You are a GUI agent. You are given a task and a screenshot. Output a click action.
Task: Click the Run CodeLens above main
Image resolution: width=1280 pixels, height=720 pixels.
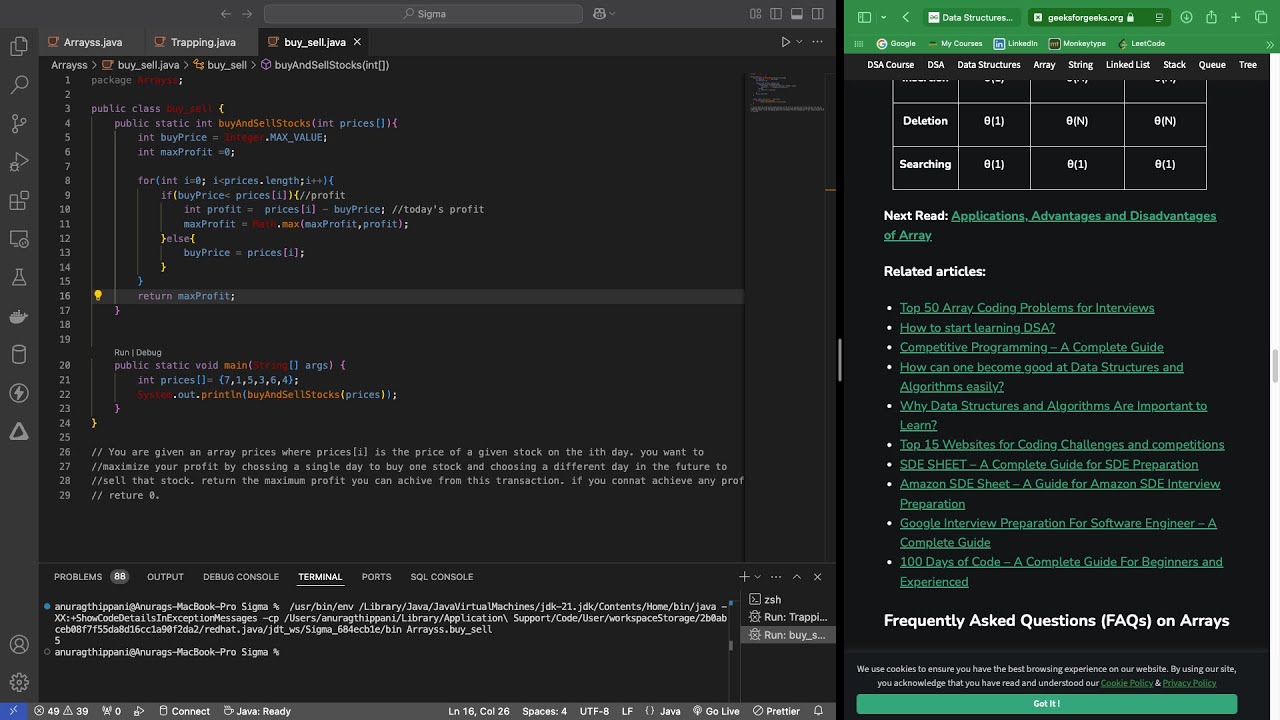click(x=122, y=353)
